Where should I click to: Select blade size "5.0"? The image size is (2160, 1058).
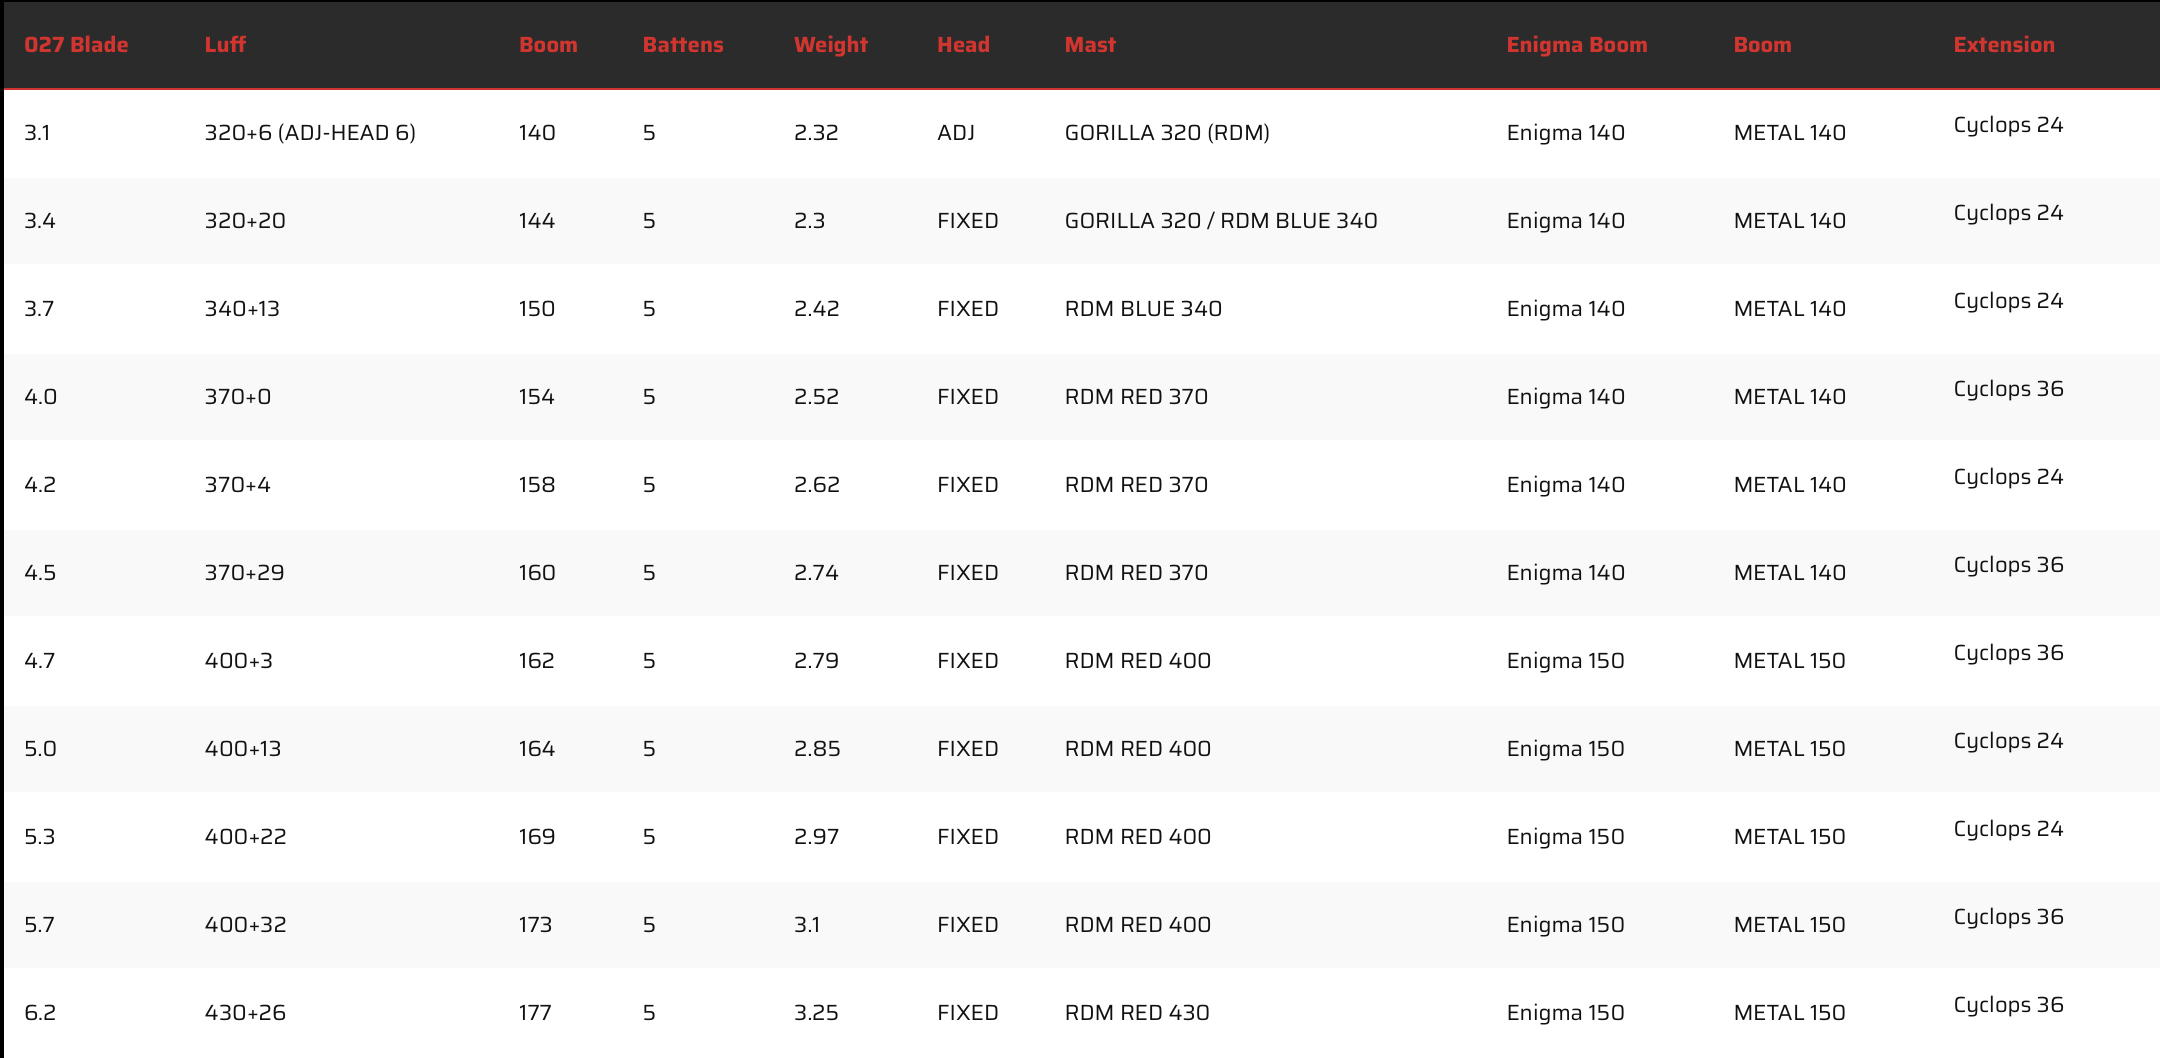point(40,749)
